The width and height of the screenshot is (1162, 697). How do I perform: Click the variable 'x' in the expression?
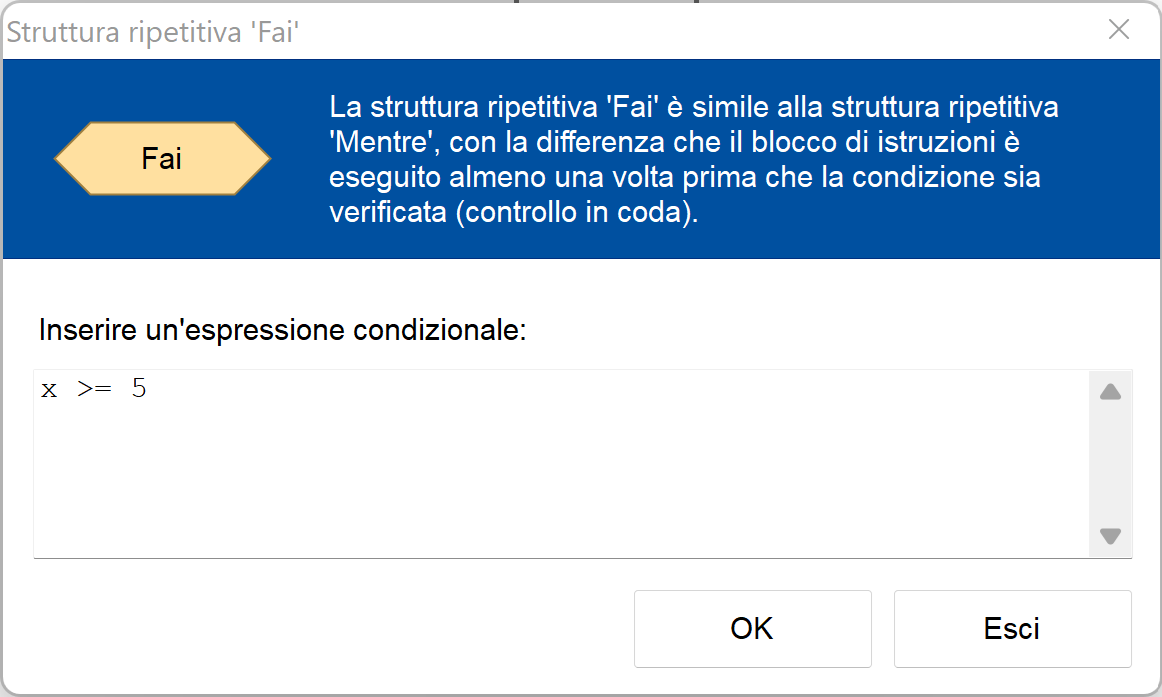(49, 389)
